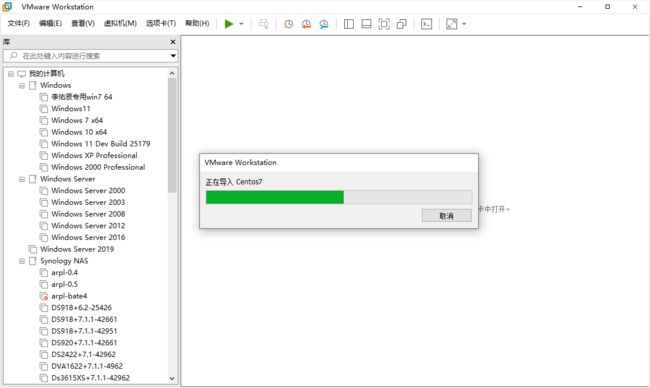The height and width of the screenshot is (388, 650).
Task: Click the revert to snapshot icon
Action: pos(306,24)
